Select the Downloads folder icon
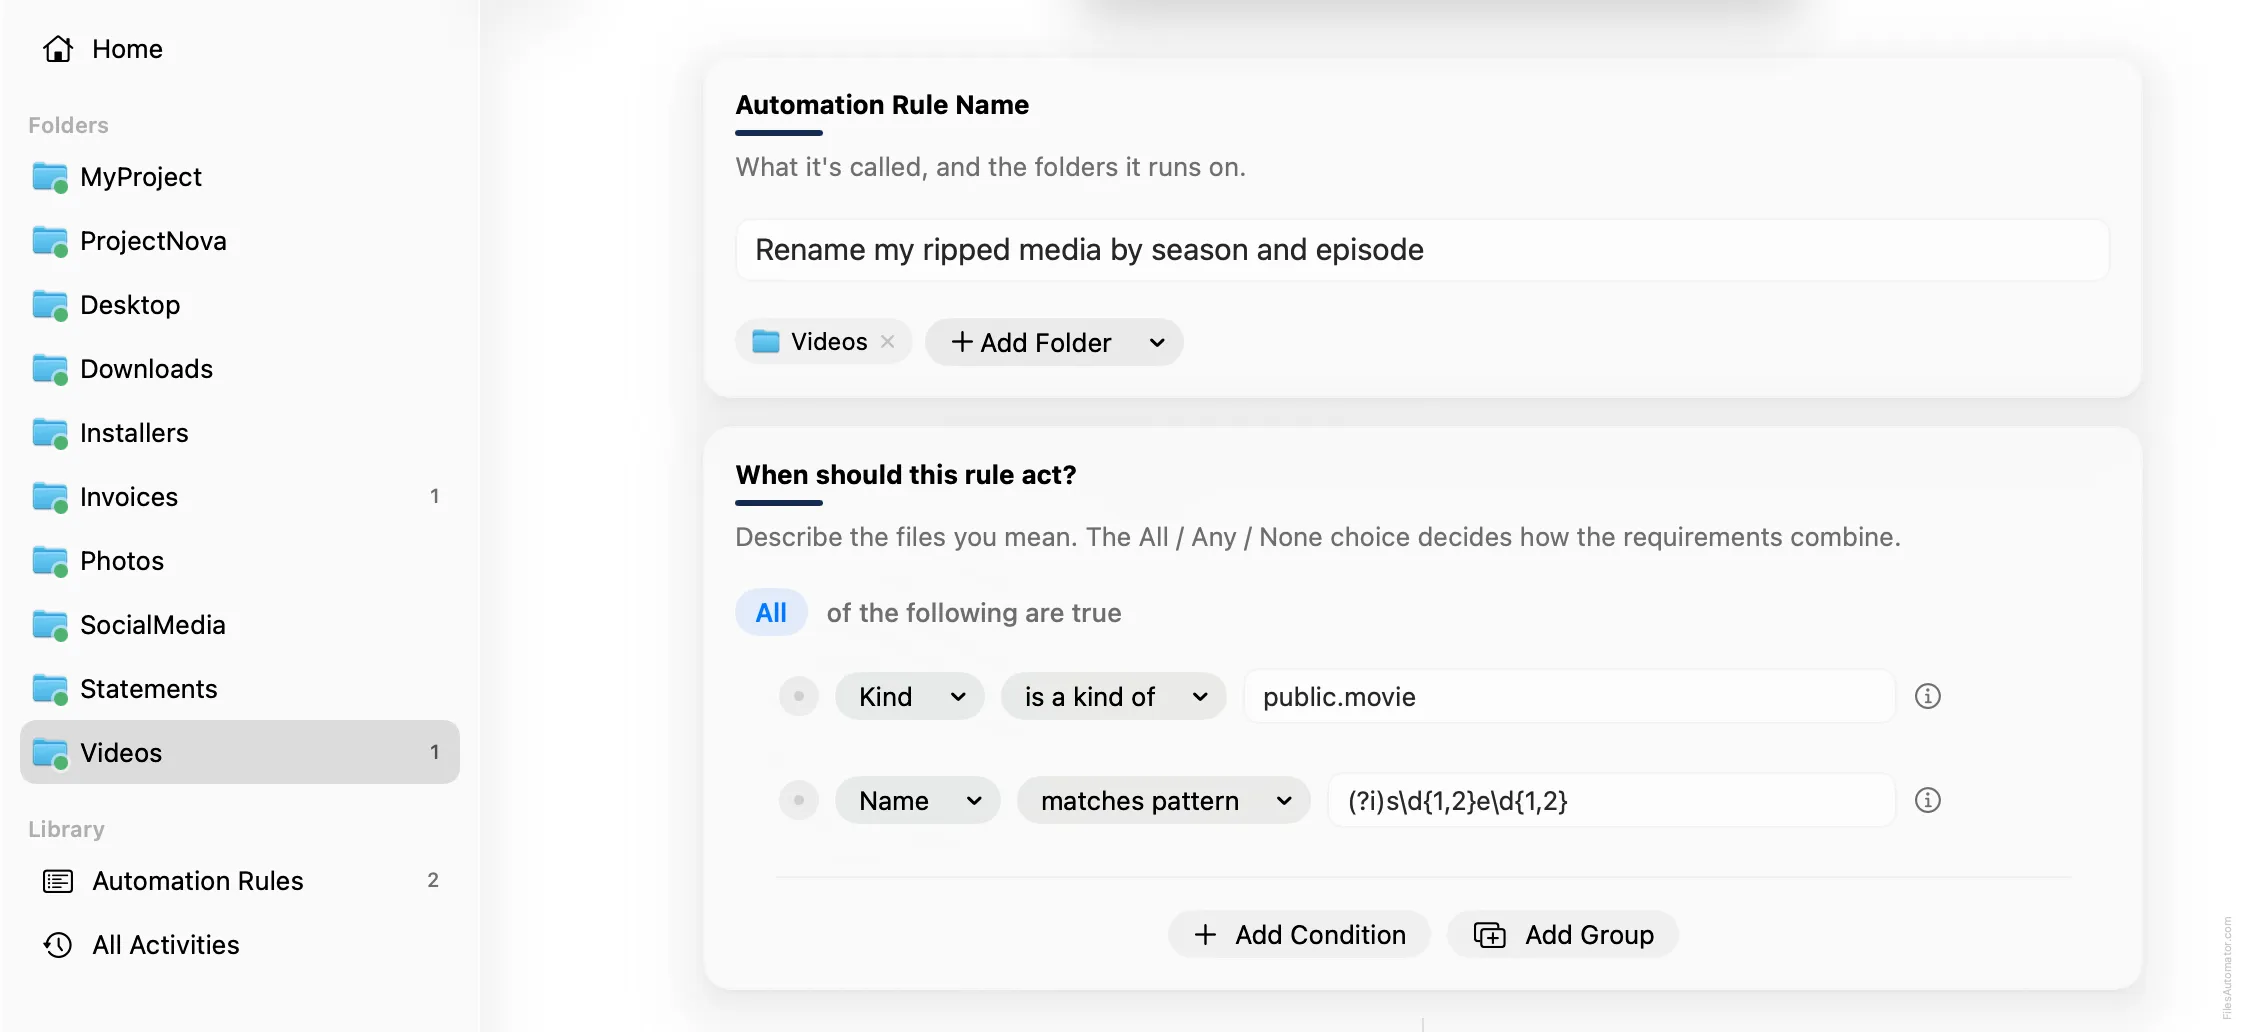 [50, 369]
